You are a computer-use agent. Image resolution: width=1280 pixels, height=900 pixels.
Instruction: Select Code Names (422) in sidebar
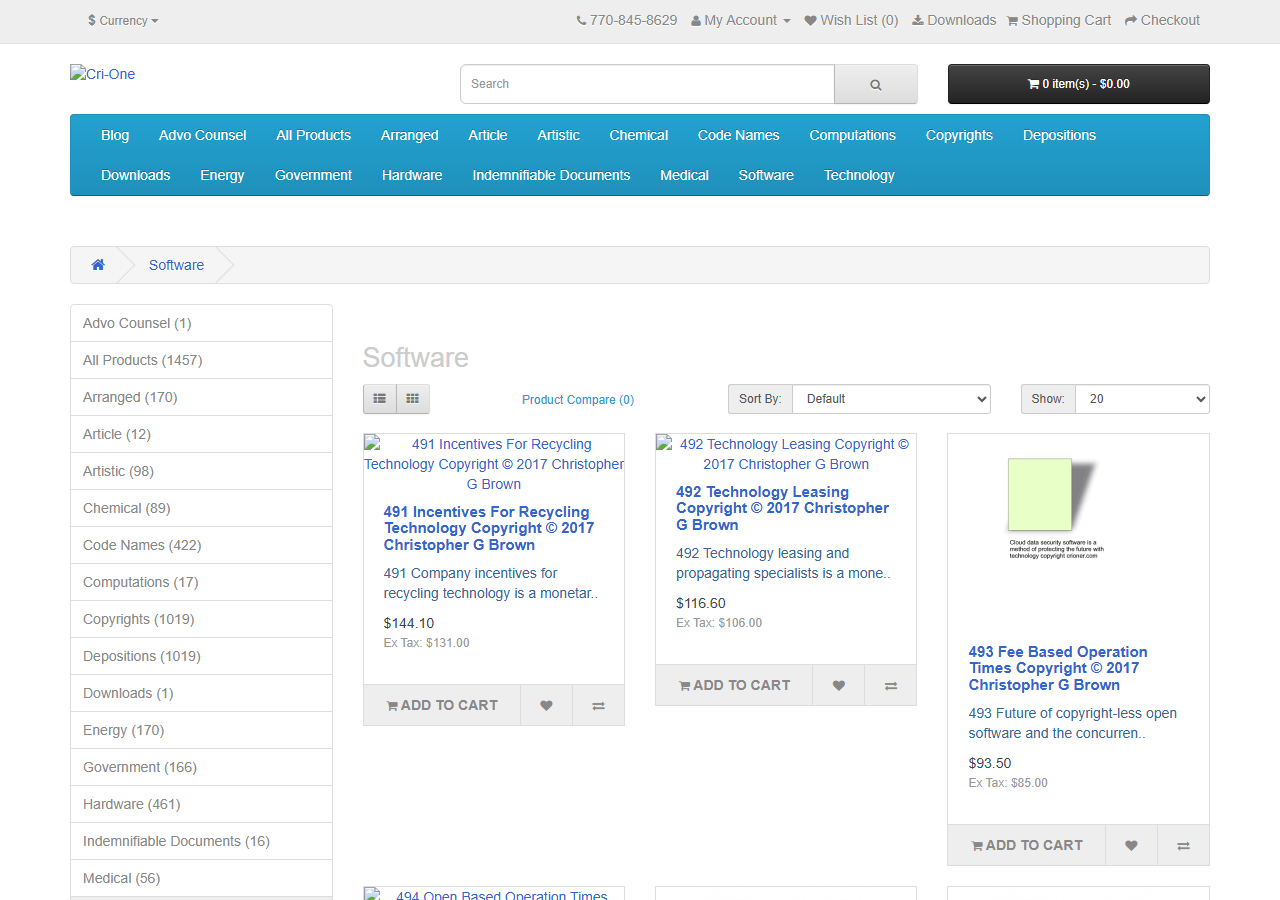pyautogui.click(x=201, y=545)
